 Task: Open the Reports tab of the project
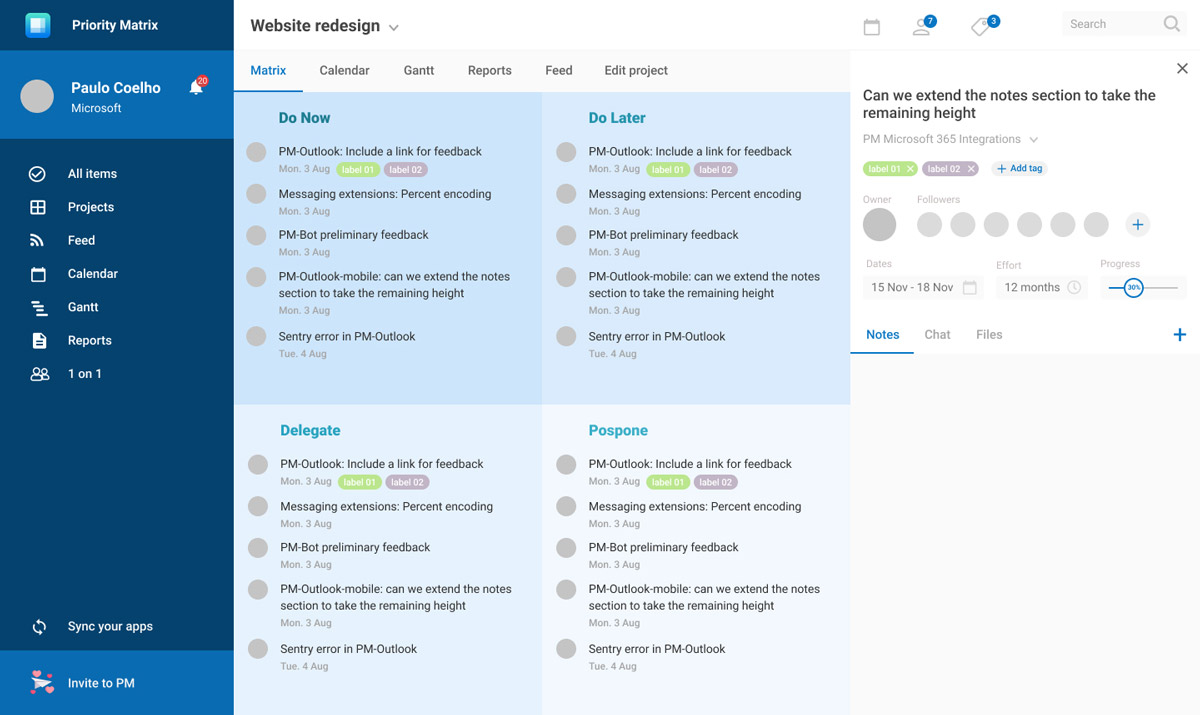pyautogui.click(x=489, y=70)
